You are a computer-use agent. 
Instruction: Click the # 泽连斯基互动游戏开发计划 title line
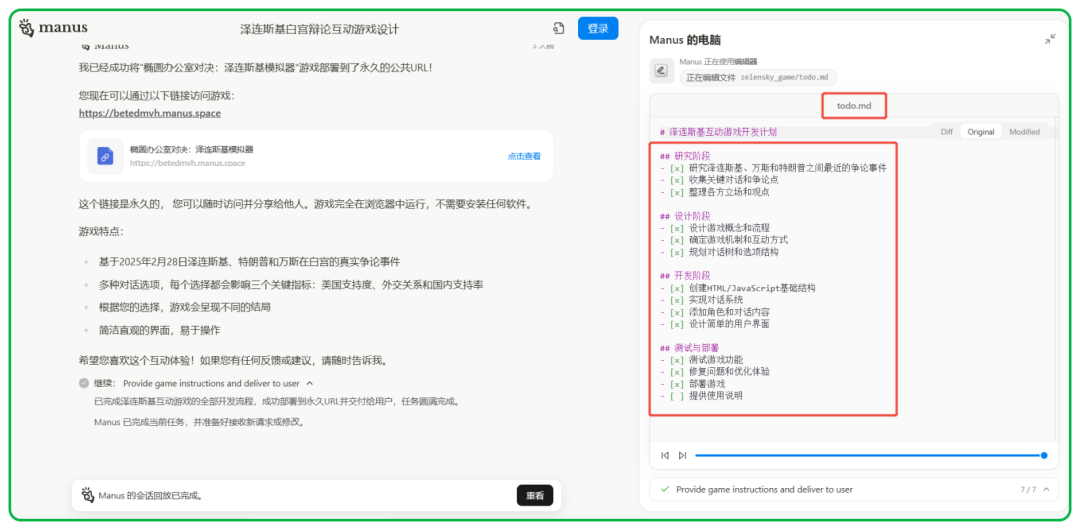(718, 132)
